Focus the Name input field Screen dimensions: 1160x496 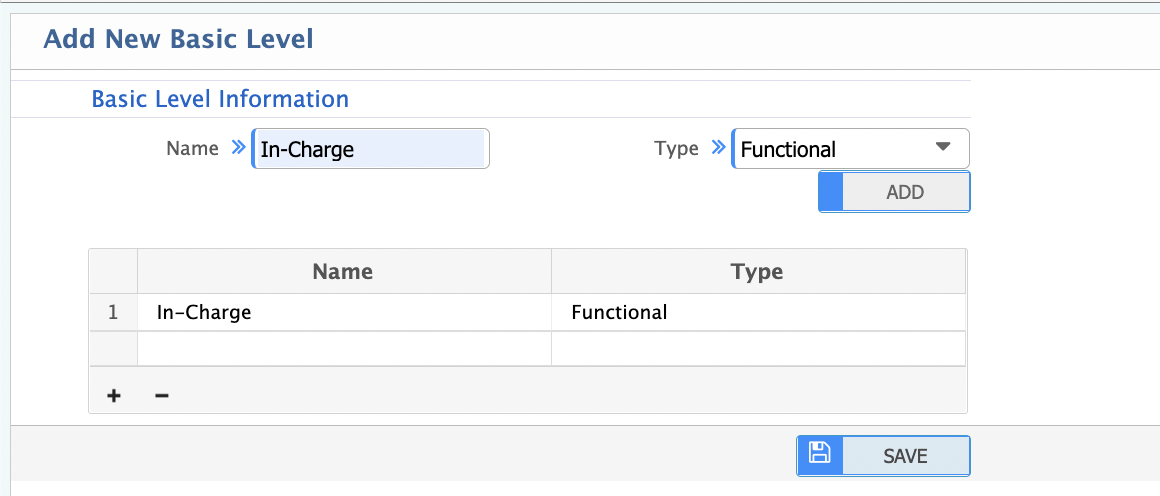pyautogui.click(x=371, y=149)
